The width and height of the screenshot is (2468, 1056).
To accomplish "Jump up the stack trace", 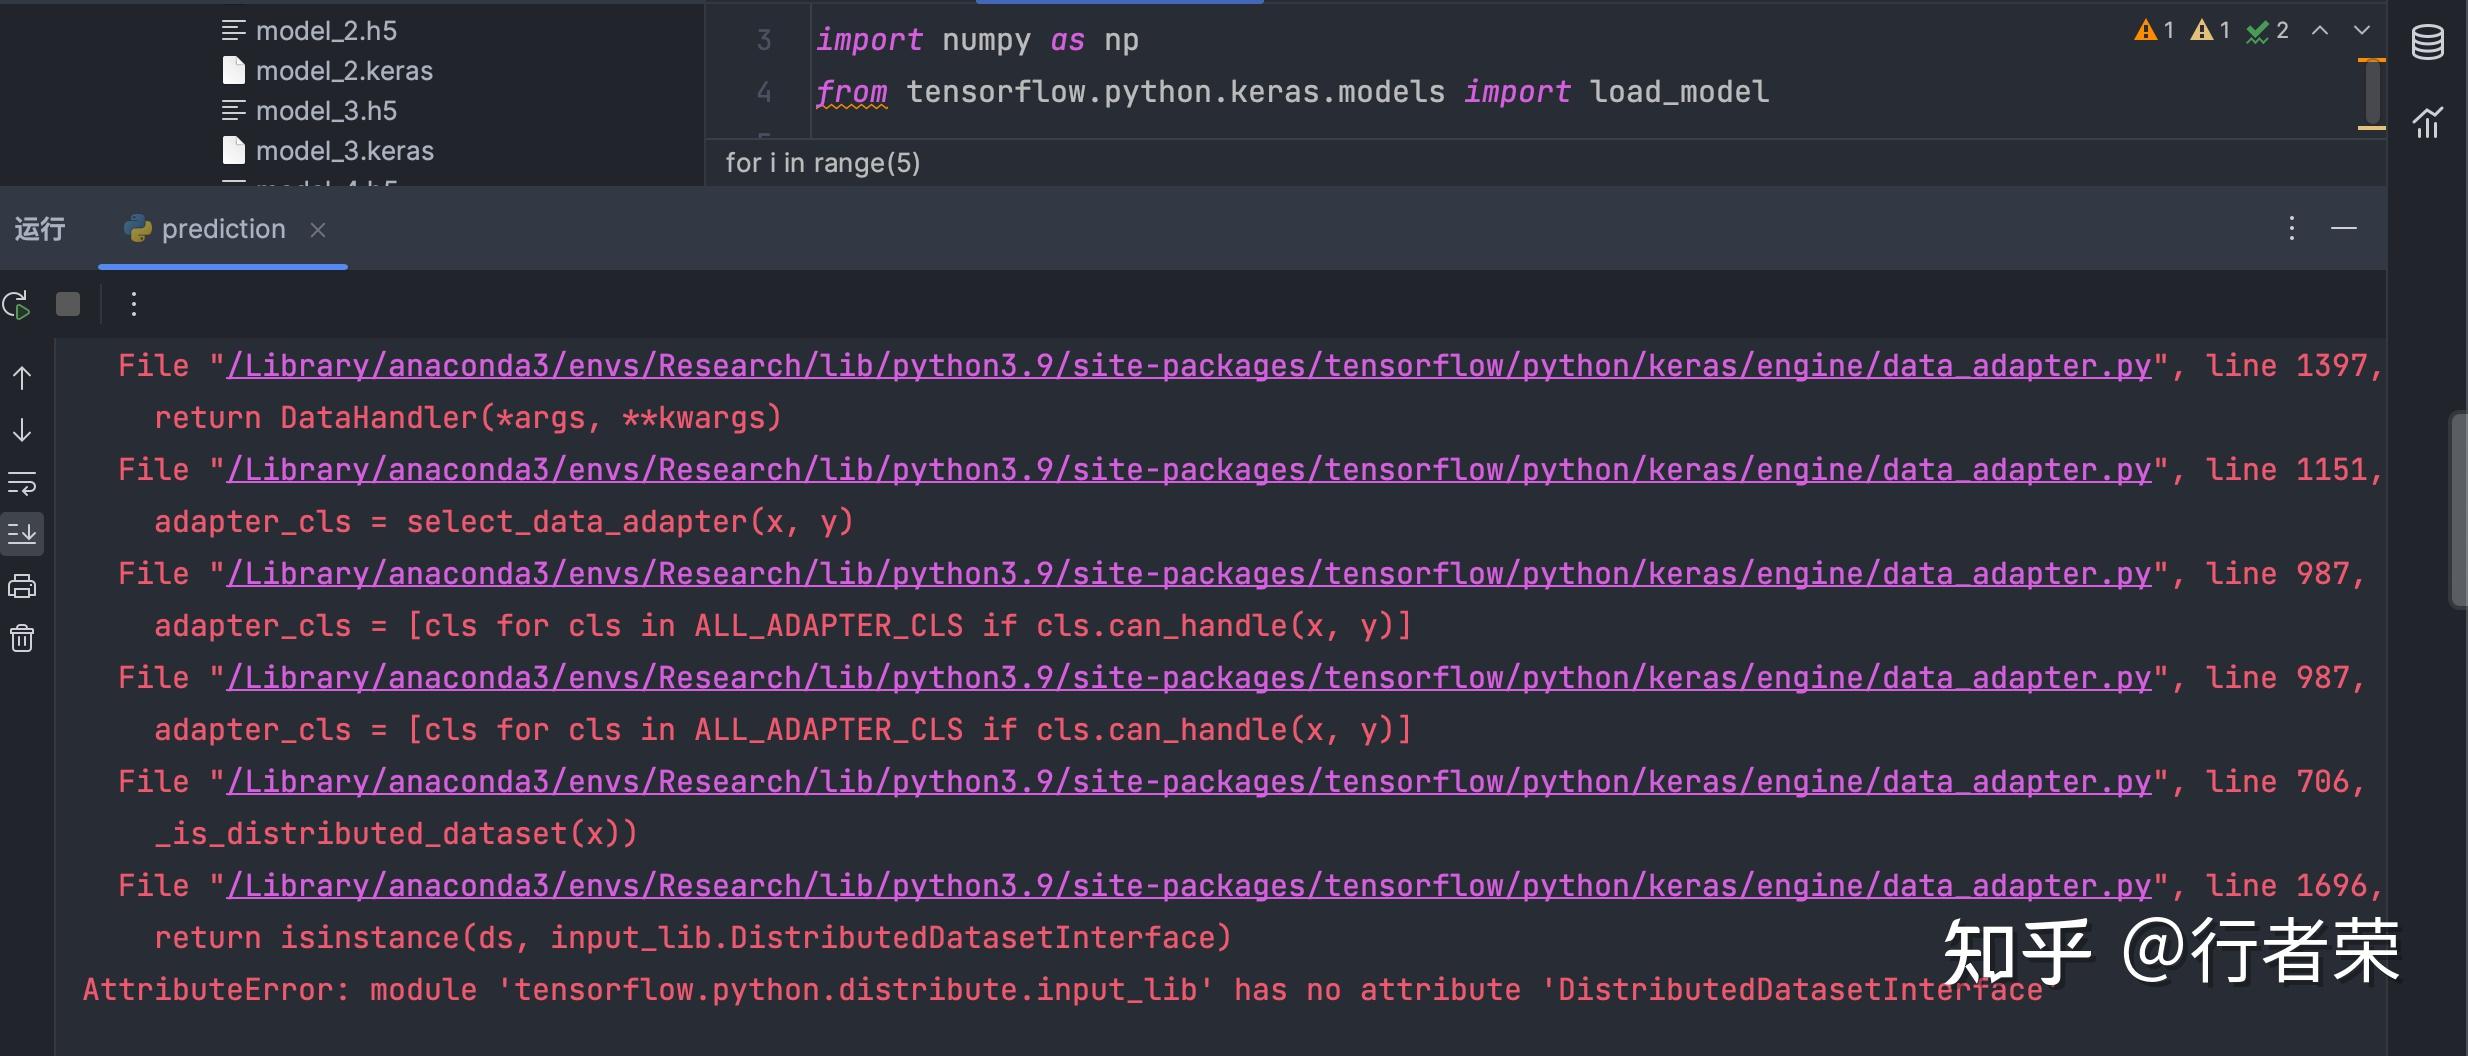I will pos(22,378).
